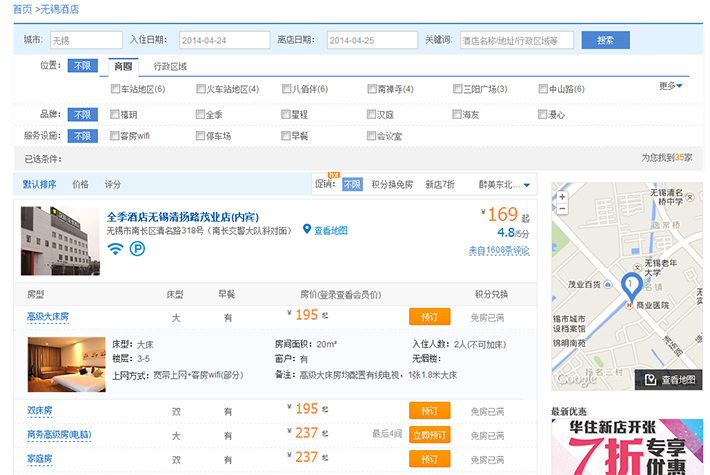The height and width of the screenshot is (475, 710).
Task: Click the 高级大床房 room photo
Action: pyautogui.click(x=66, y=364)
